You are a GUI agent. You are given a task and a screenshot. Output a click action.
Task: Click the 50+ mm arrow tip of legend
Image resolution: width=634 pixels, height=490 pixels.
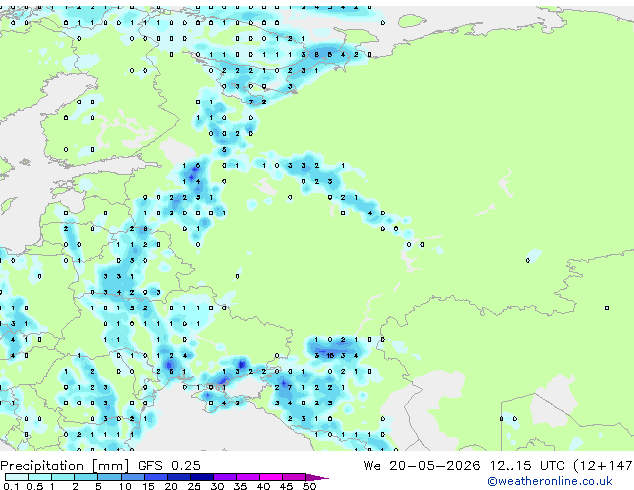pyautogui.click(x=317, y=477)
